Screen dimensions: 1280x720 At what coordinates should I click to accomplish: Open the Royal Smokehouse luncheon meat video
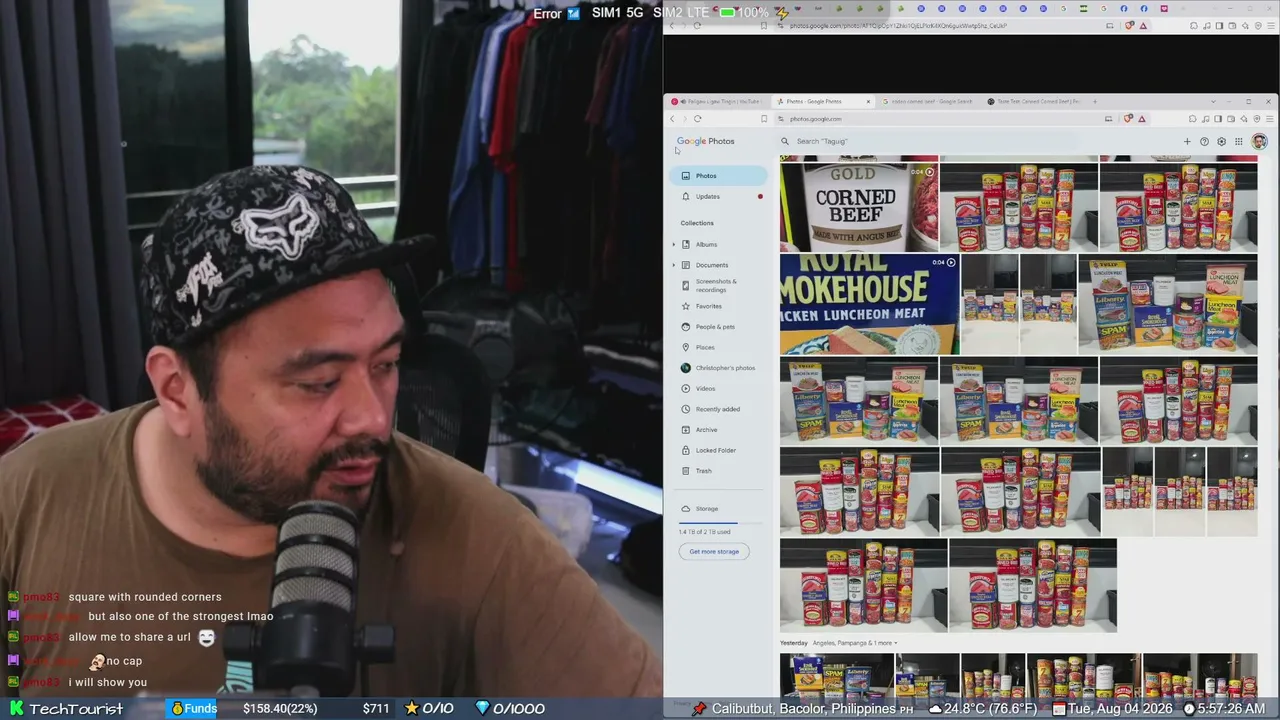[x=869, y=304]
